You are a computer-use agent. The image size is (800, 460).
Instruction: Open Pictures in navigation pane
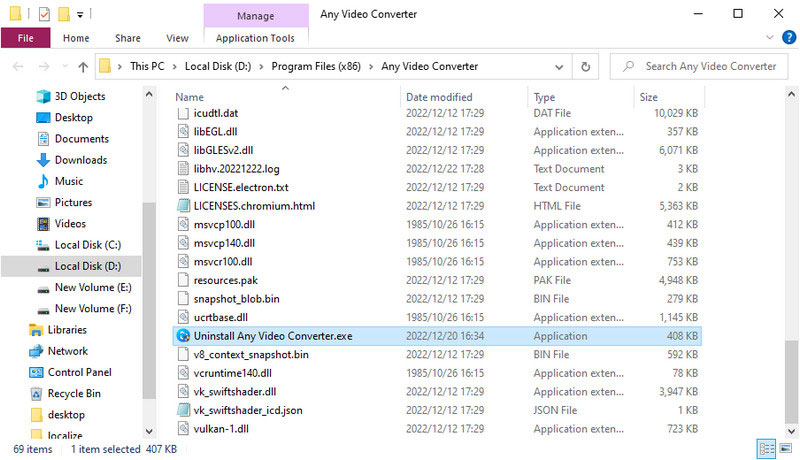click(x=73, y=202)
